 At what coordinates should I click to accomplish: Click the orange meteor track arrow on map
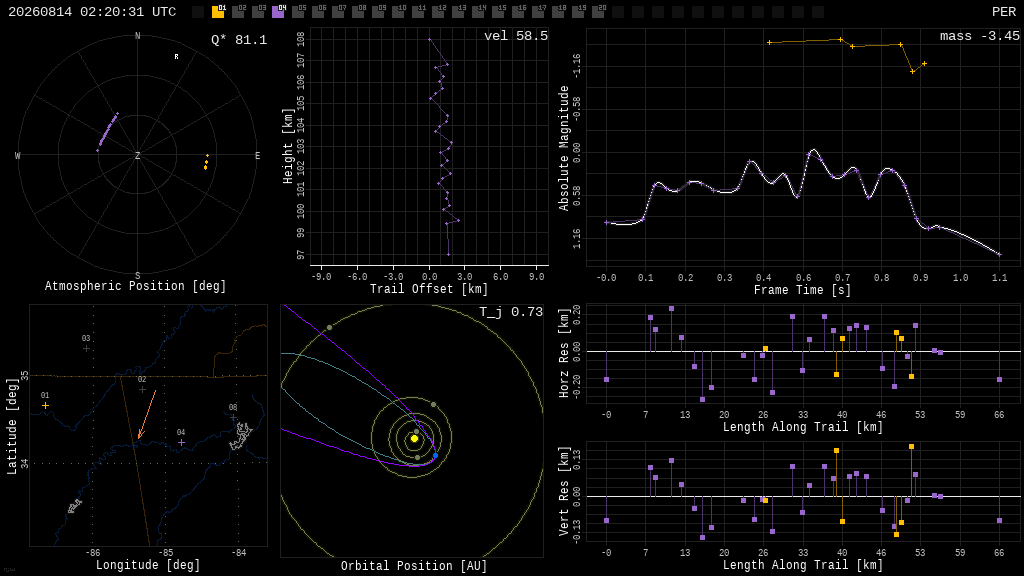(147, 415)
